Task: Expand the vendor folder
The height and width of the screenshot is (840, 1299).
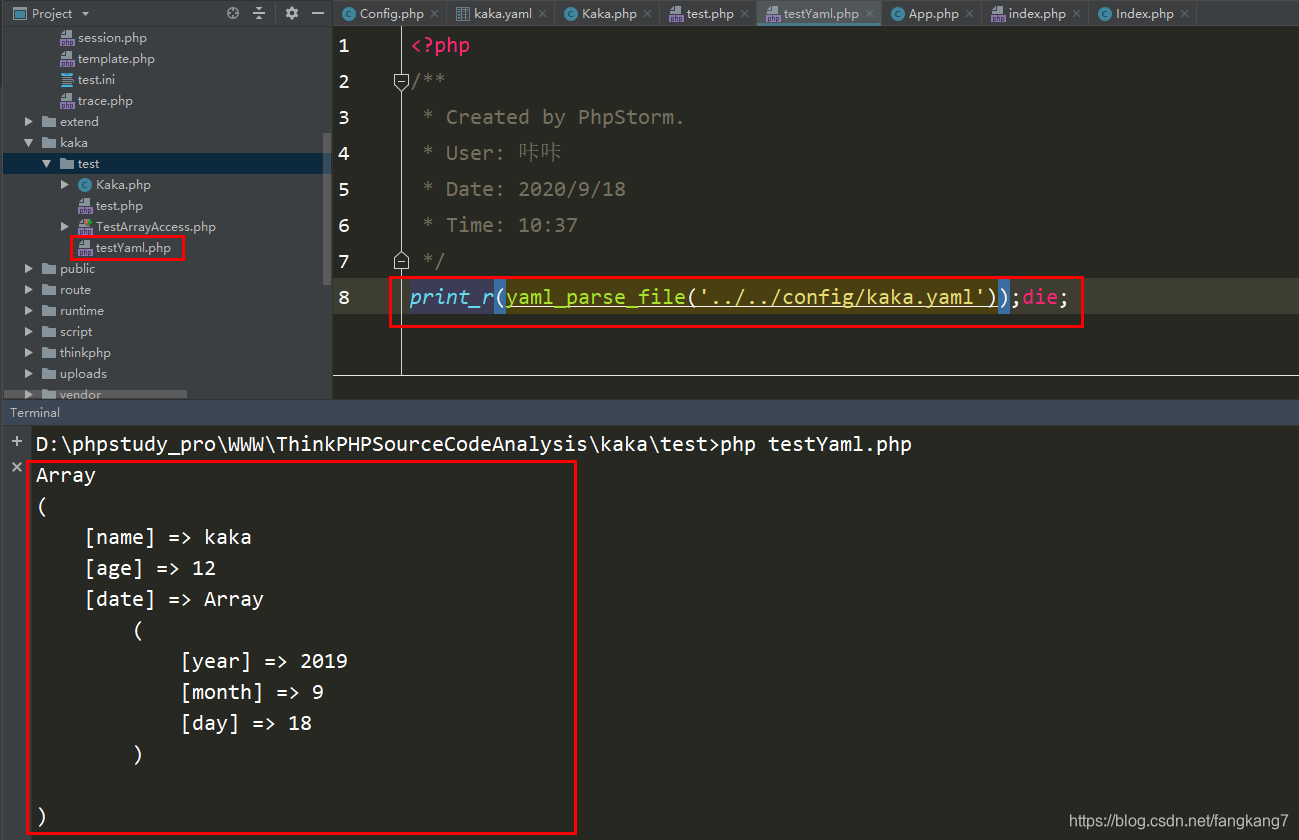Action: tap(29, 395)
